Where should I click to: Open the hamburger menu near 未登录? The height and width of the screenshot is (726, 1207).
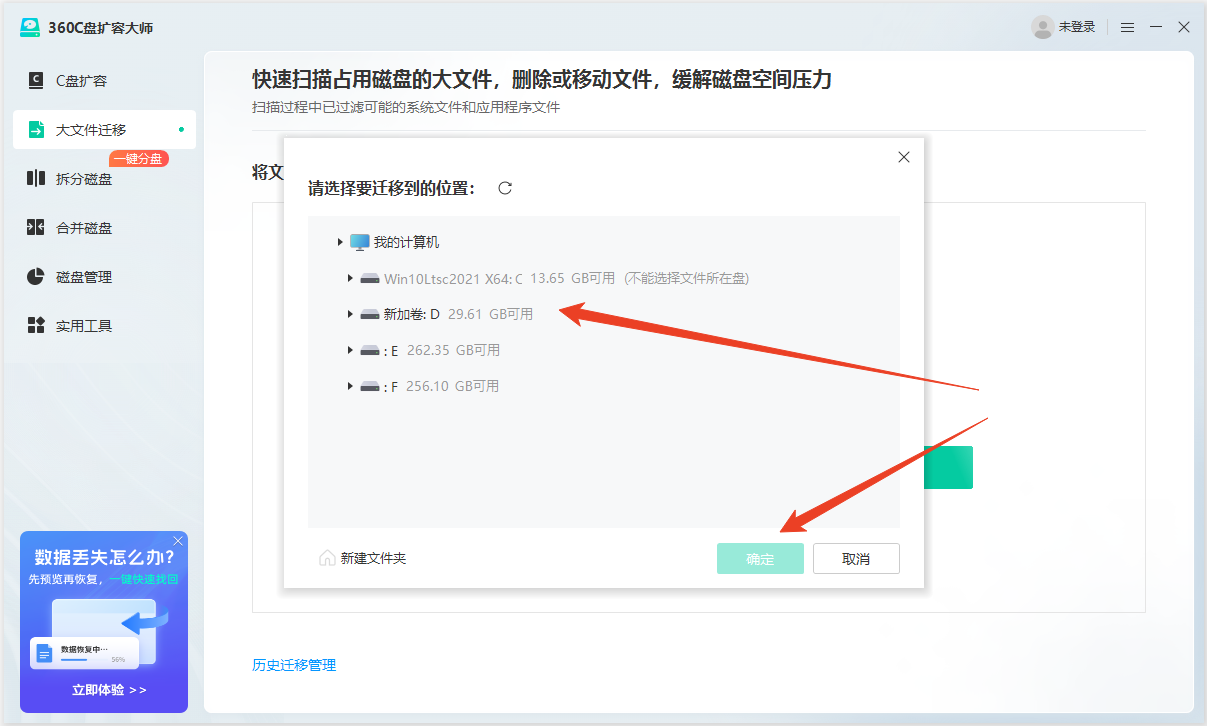pyautogui.click(x=1127, y=27)
